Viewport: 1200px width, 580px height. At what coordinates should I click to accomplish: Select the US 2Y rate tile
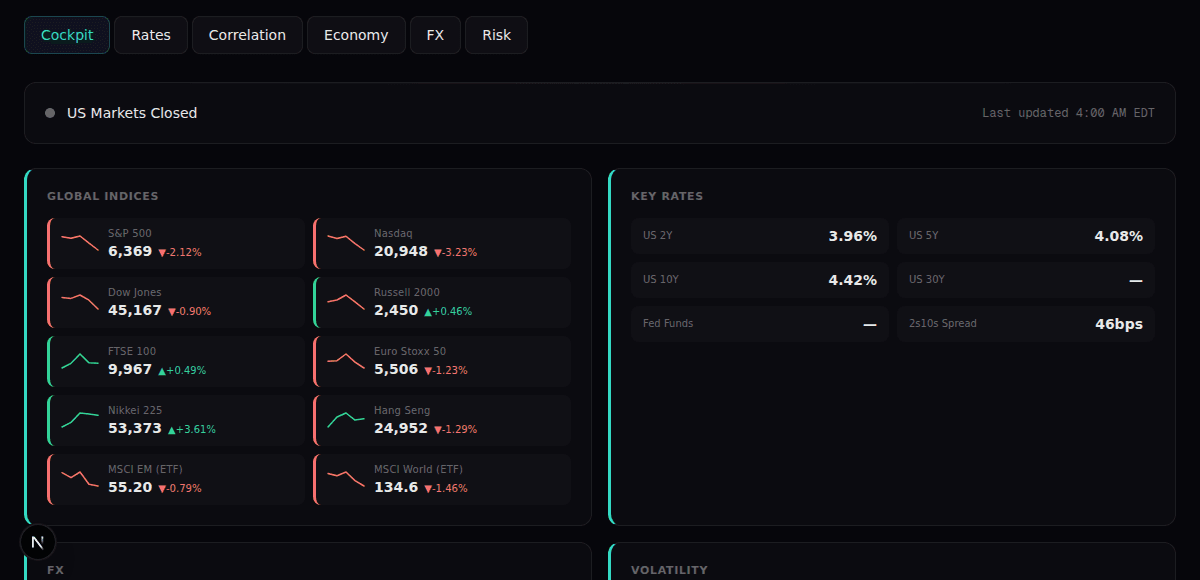pos(759,235)
